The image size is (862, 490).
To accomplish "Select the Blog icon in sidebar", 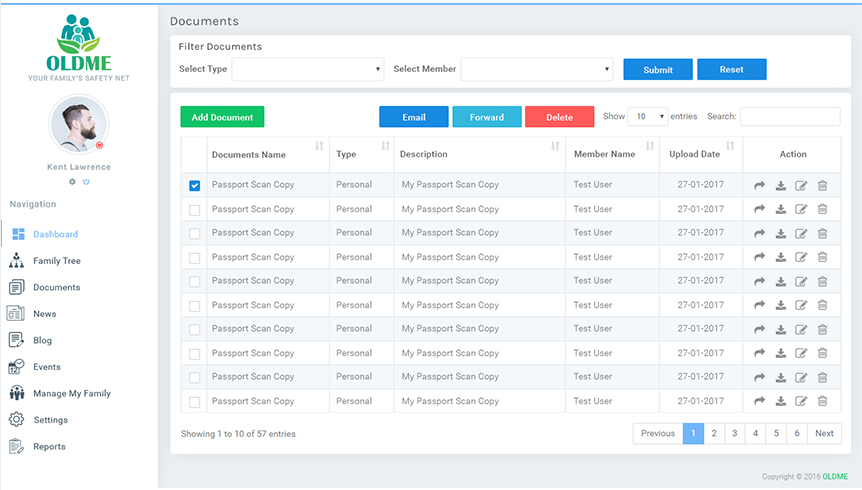I will [x=16, y=340].
